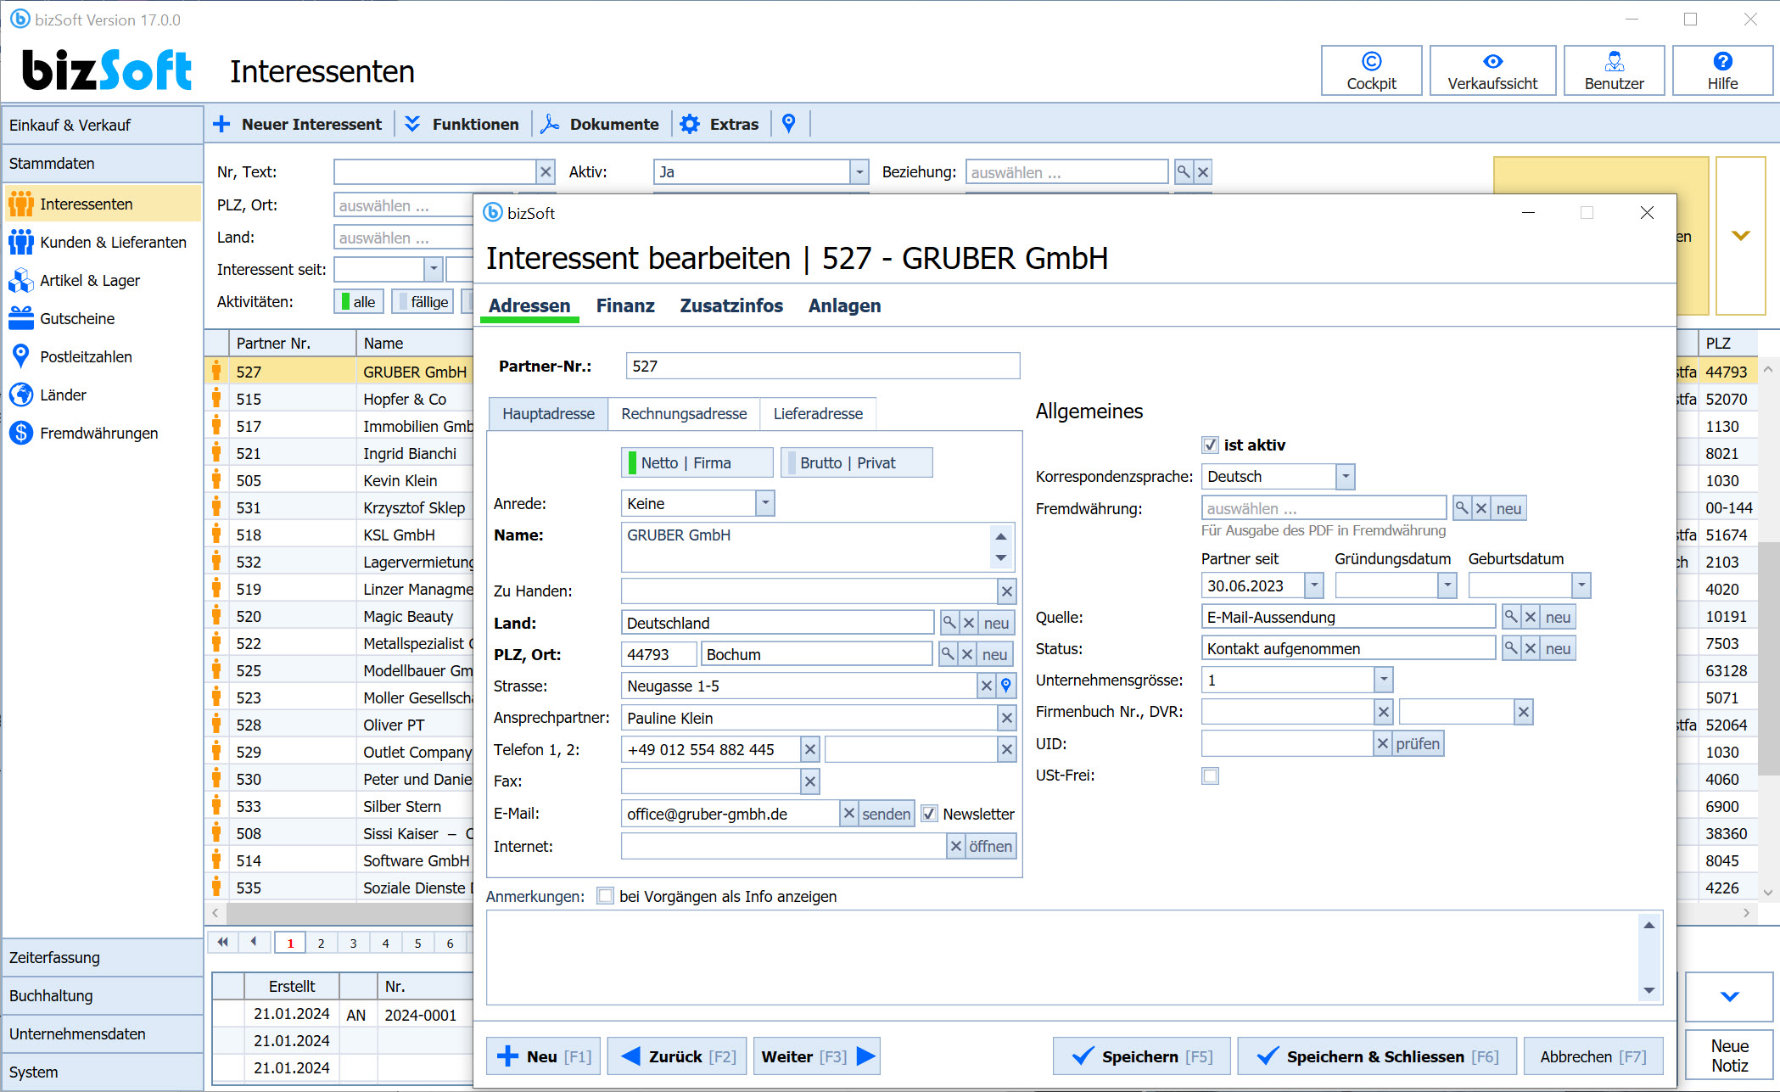Switch to the Finanz tab
Image resolution: width=1780 pixels, height=1092 pixels.
click(625, 306)
